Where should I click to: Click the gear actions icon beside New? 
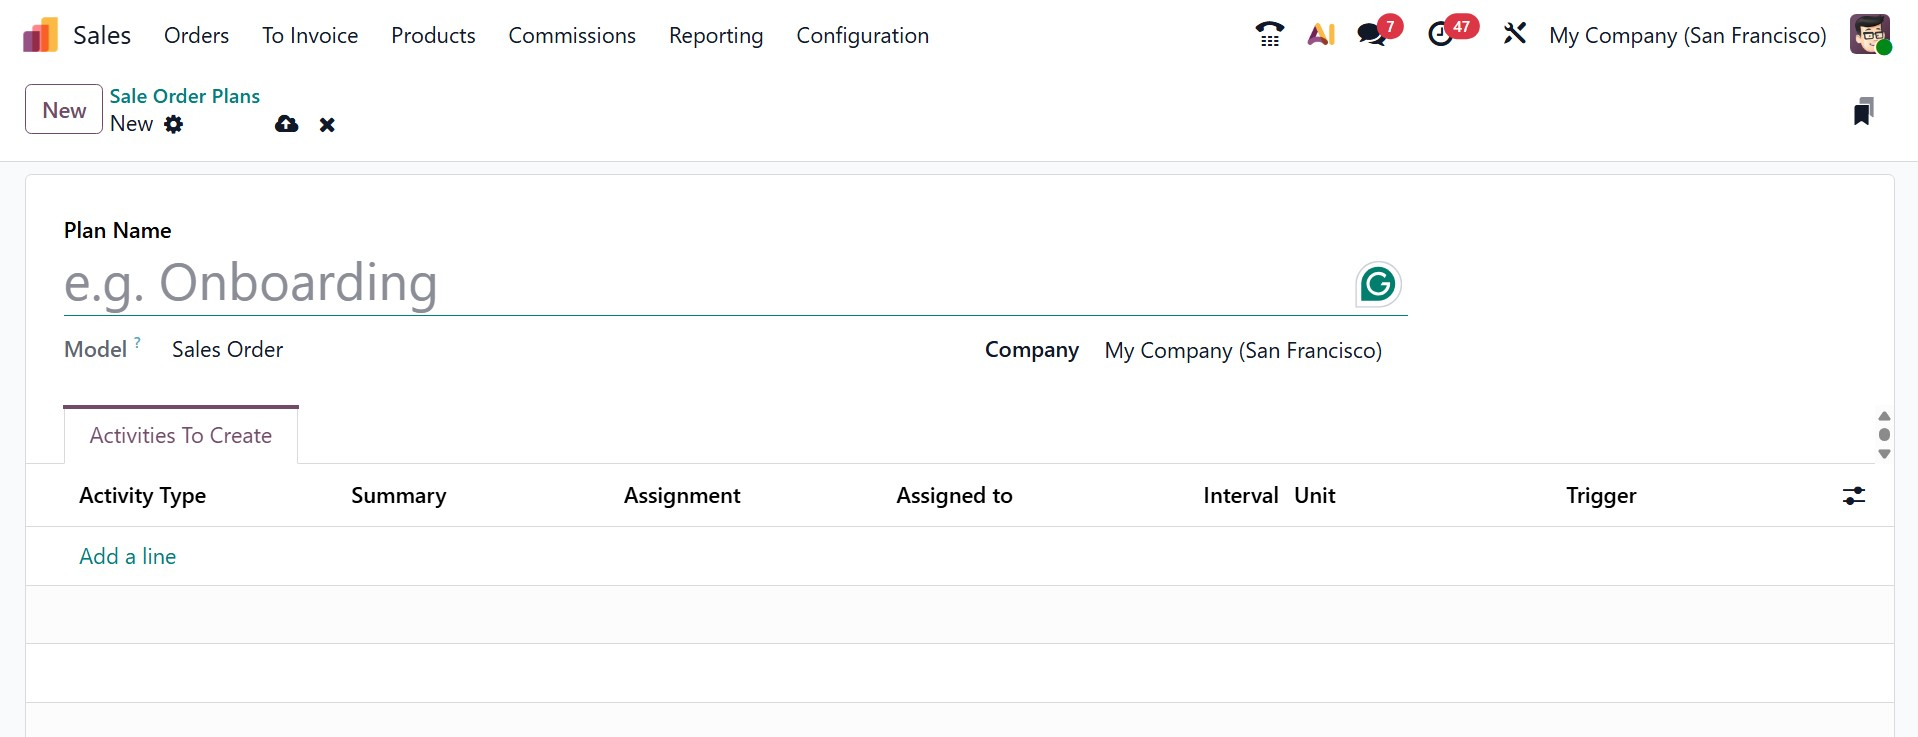pos(174,125)
